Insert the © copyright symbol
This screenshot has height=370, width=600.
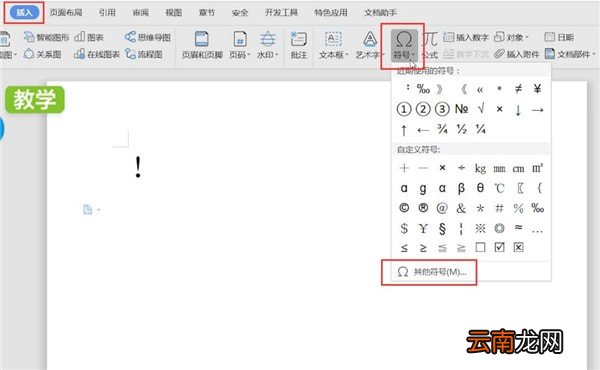point(404,208)
